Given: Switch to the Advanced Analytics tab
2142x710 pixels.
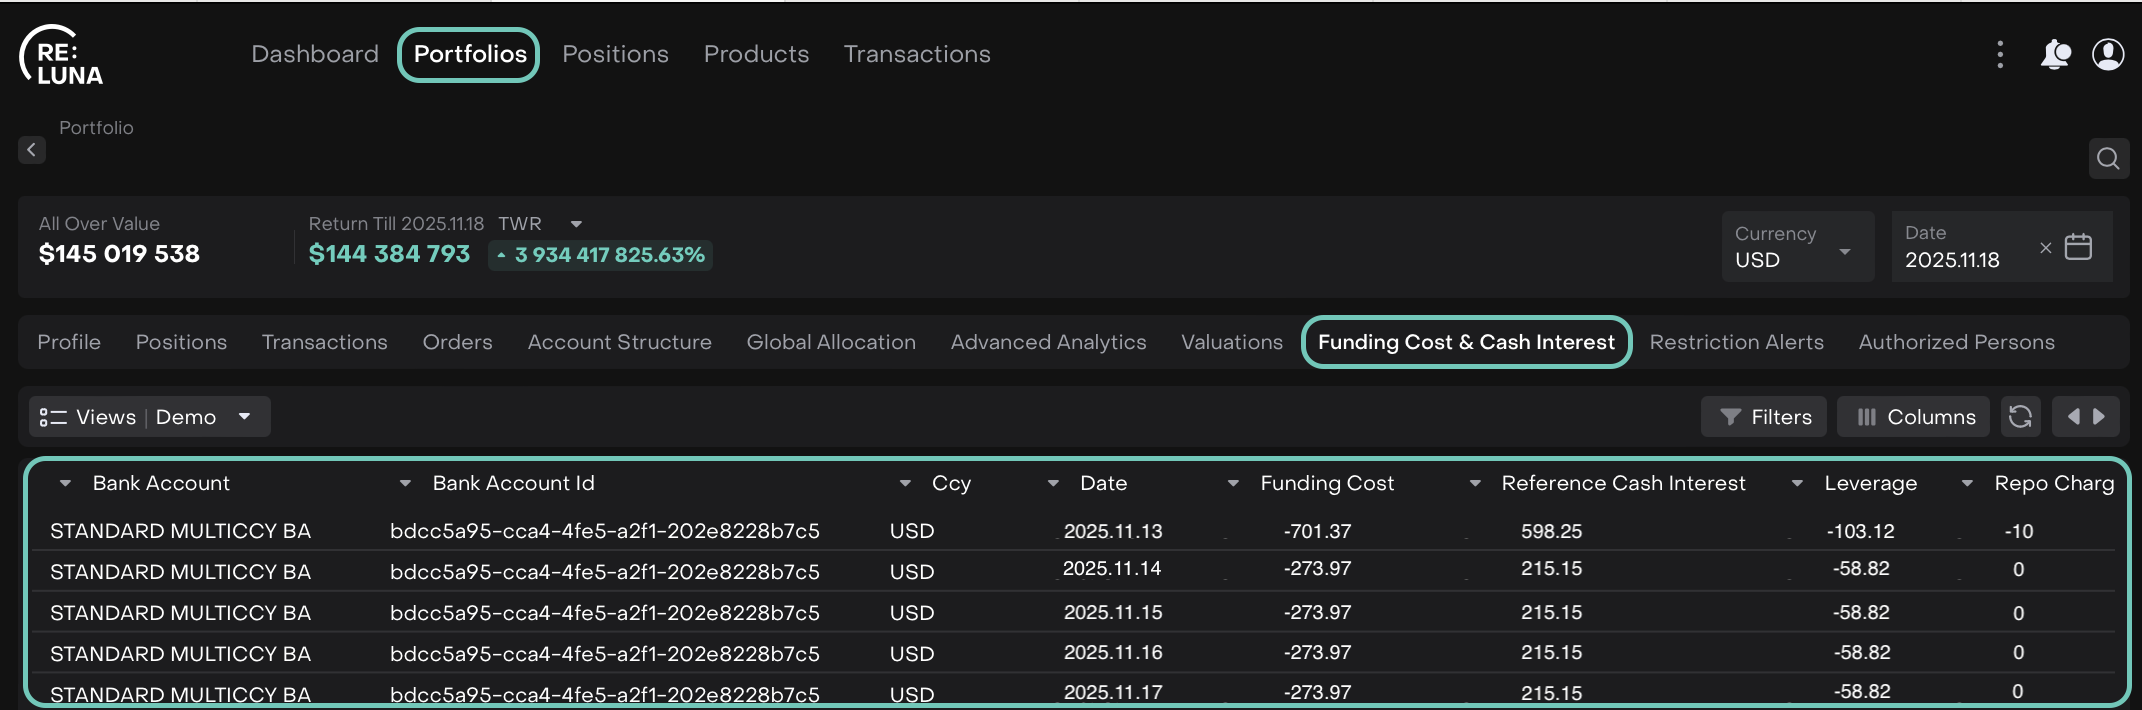Looking at the screenshot, I should tap(1048, 342).
